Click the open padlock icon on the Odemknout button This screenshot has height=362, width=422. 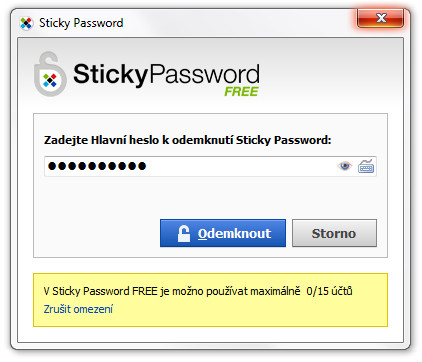point(184,233)
